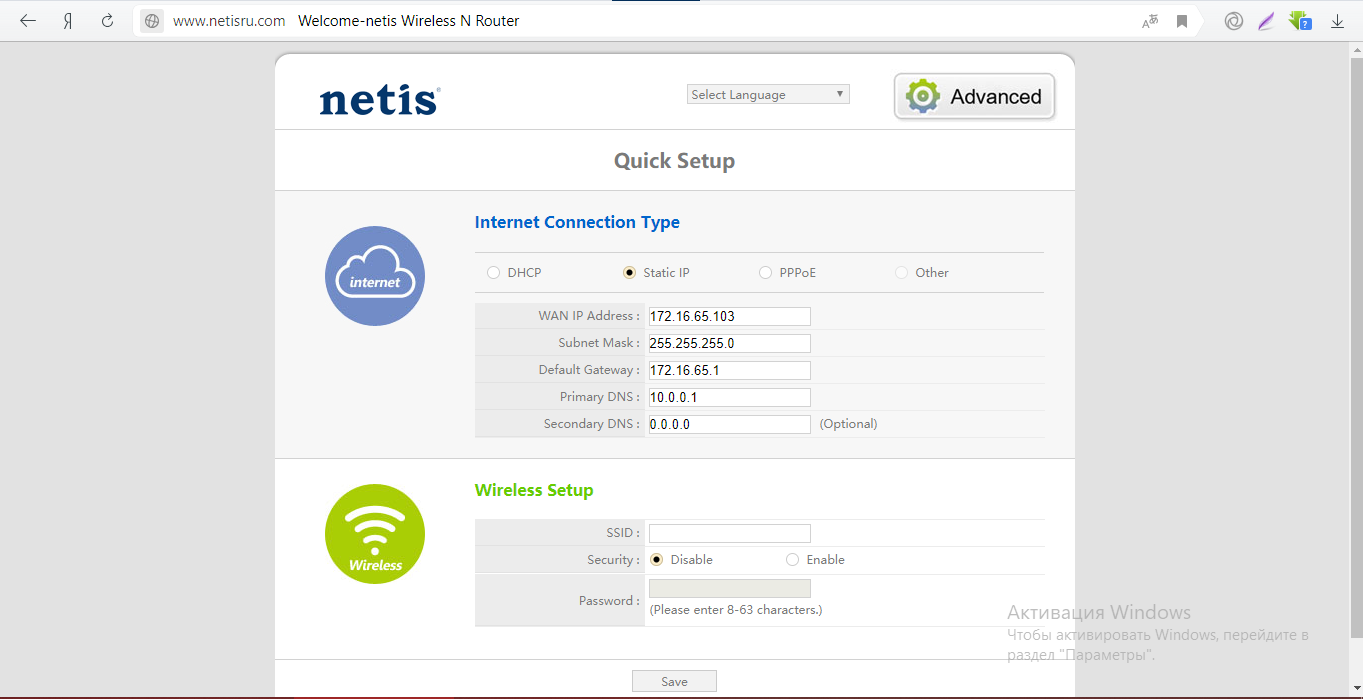Reload the page with the refresh icon

107,21
